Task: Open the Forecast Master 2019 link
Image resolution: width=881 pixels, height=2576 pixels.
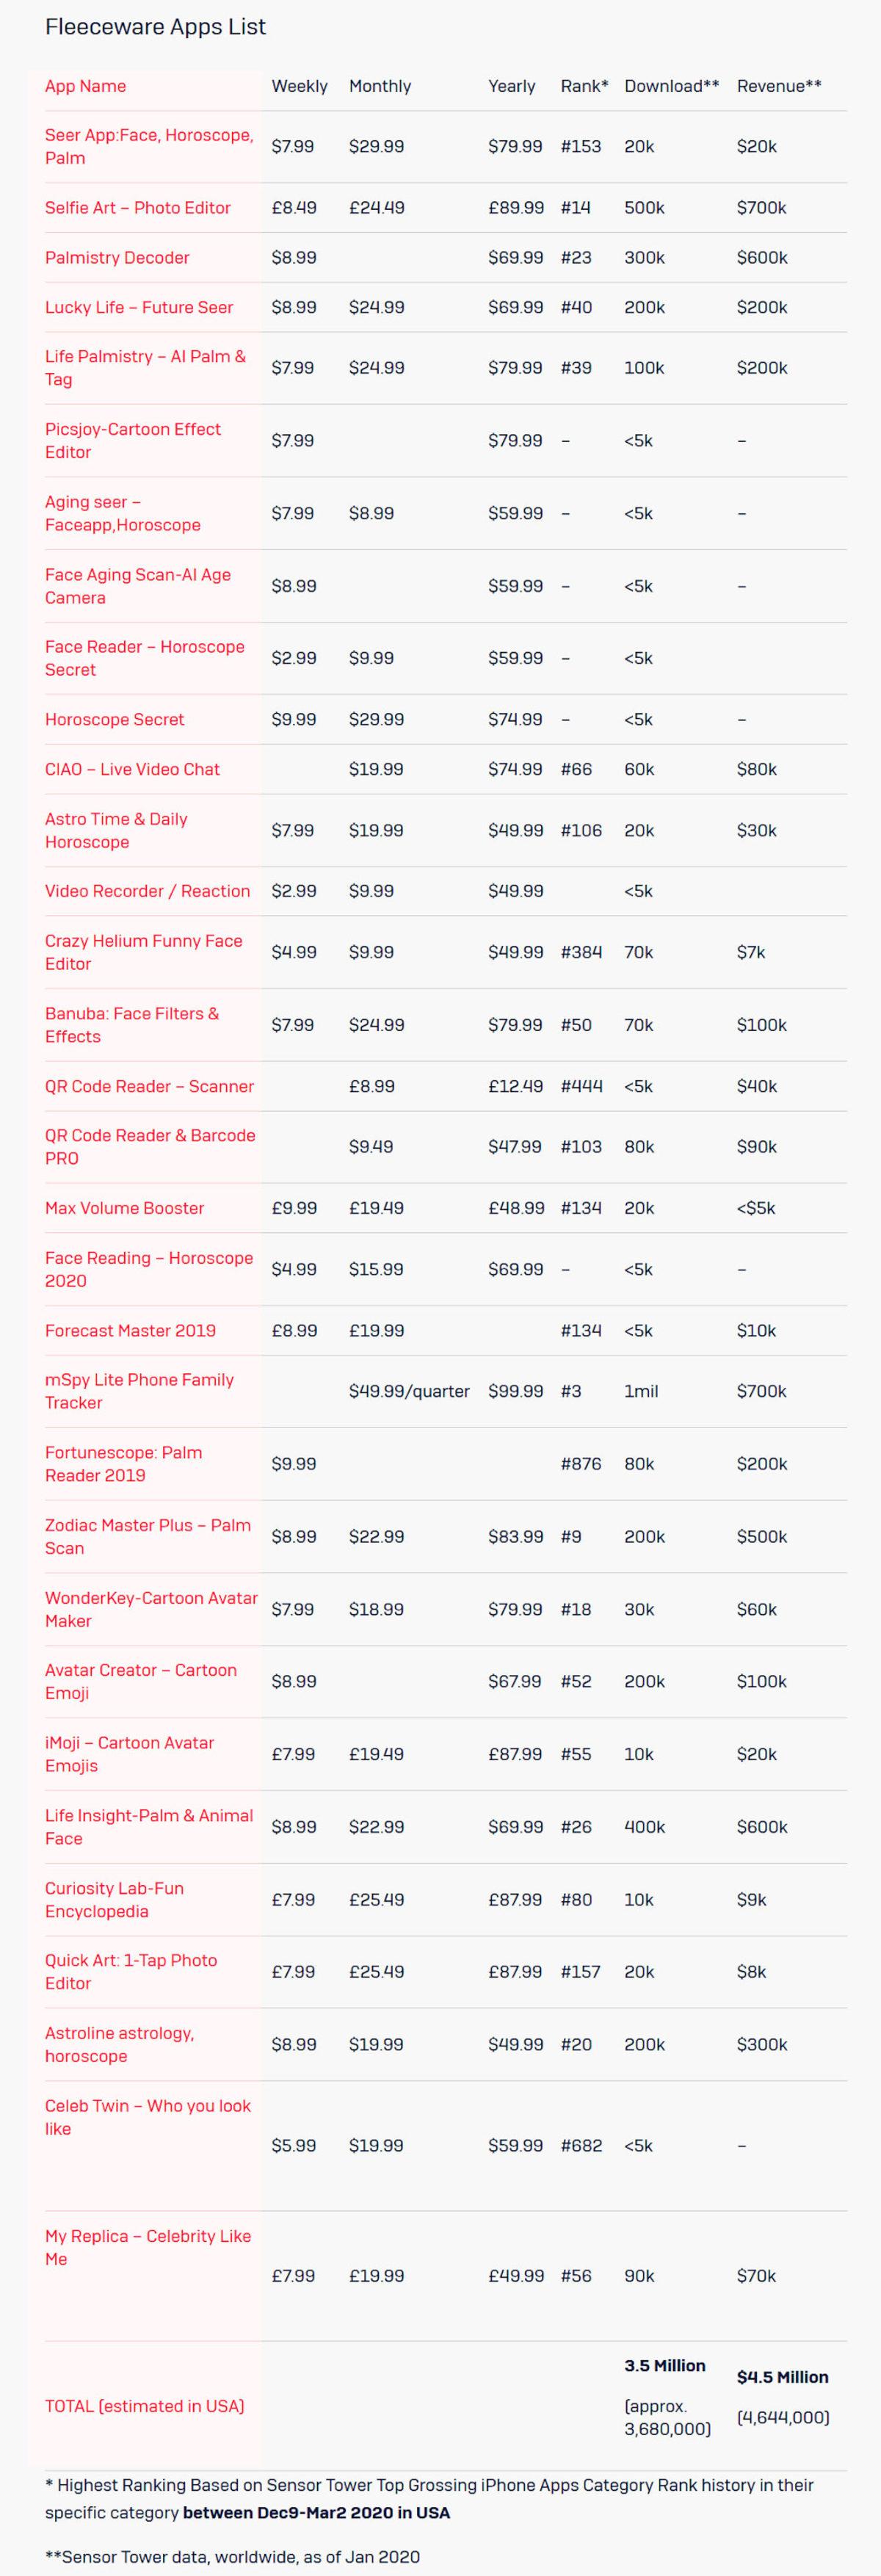Action: pyautogui.click(x=130, y=1330)
